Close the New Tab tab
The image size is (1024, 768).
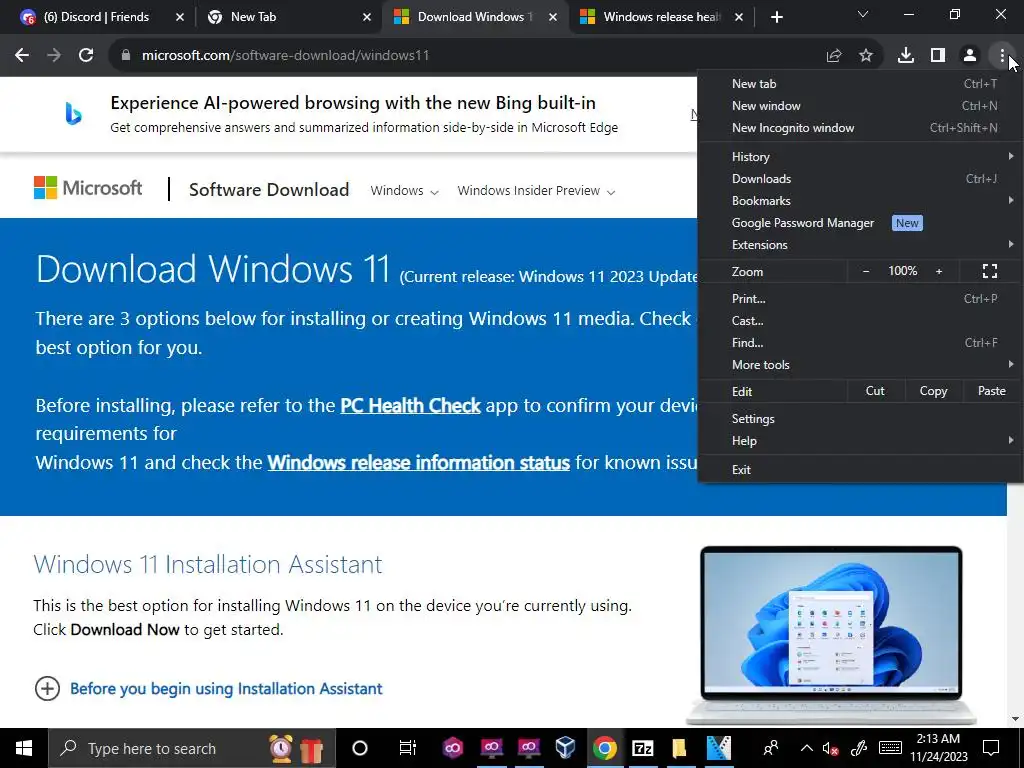click(x=367, y=17)
